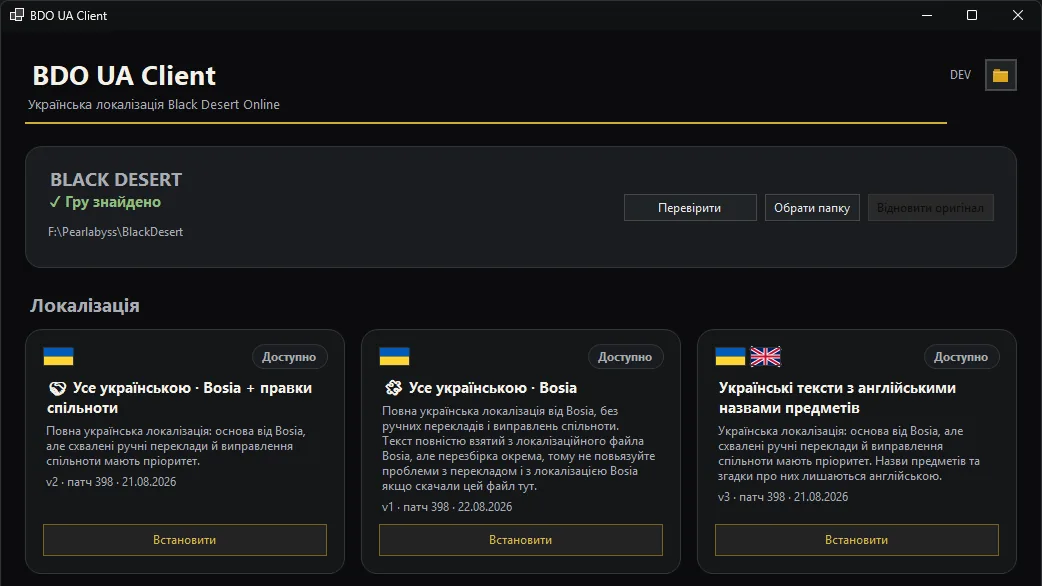
Task: Click the puzzle icon before 'Усе українською · Bosia'
Action: click(x=393, y=387)
